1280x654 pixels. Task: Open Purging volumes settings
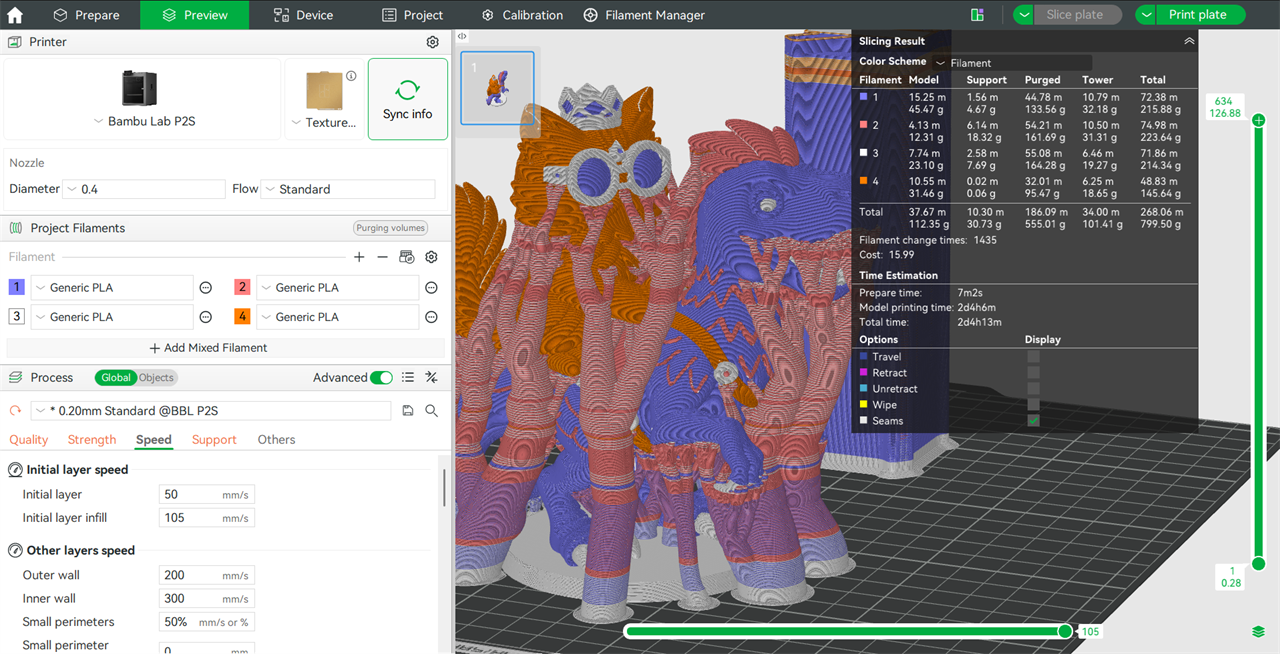[x=390, y=228]
